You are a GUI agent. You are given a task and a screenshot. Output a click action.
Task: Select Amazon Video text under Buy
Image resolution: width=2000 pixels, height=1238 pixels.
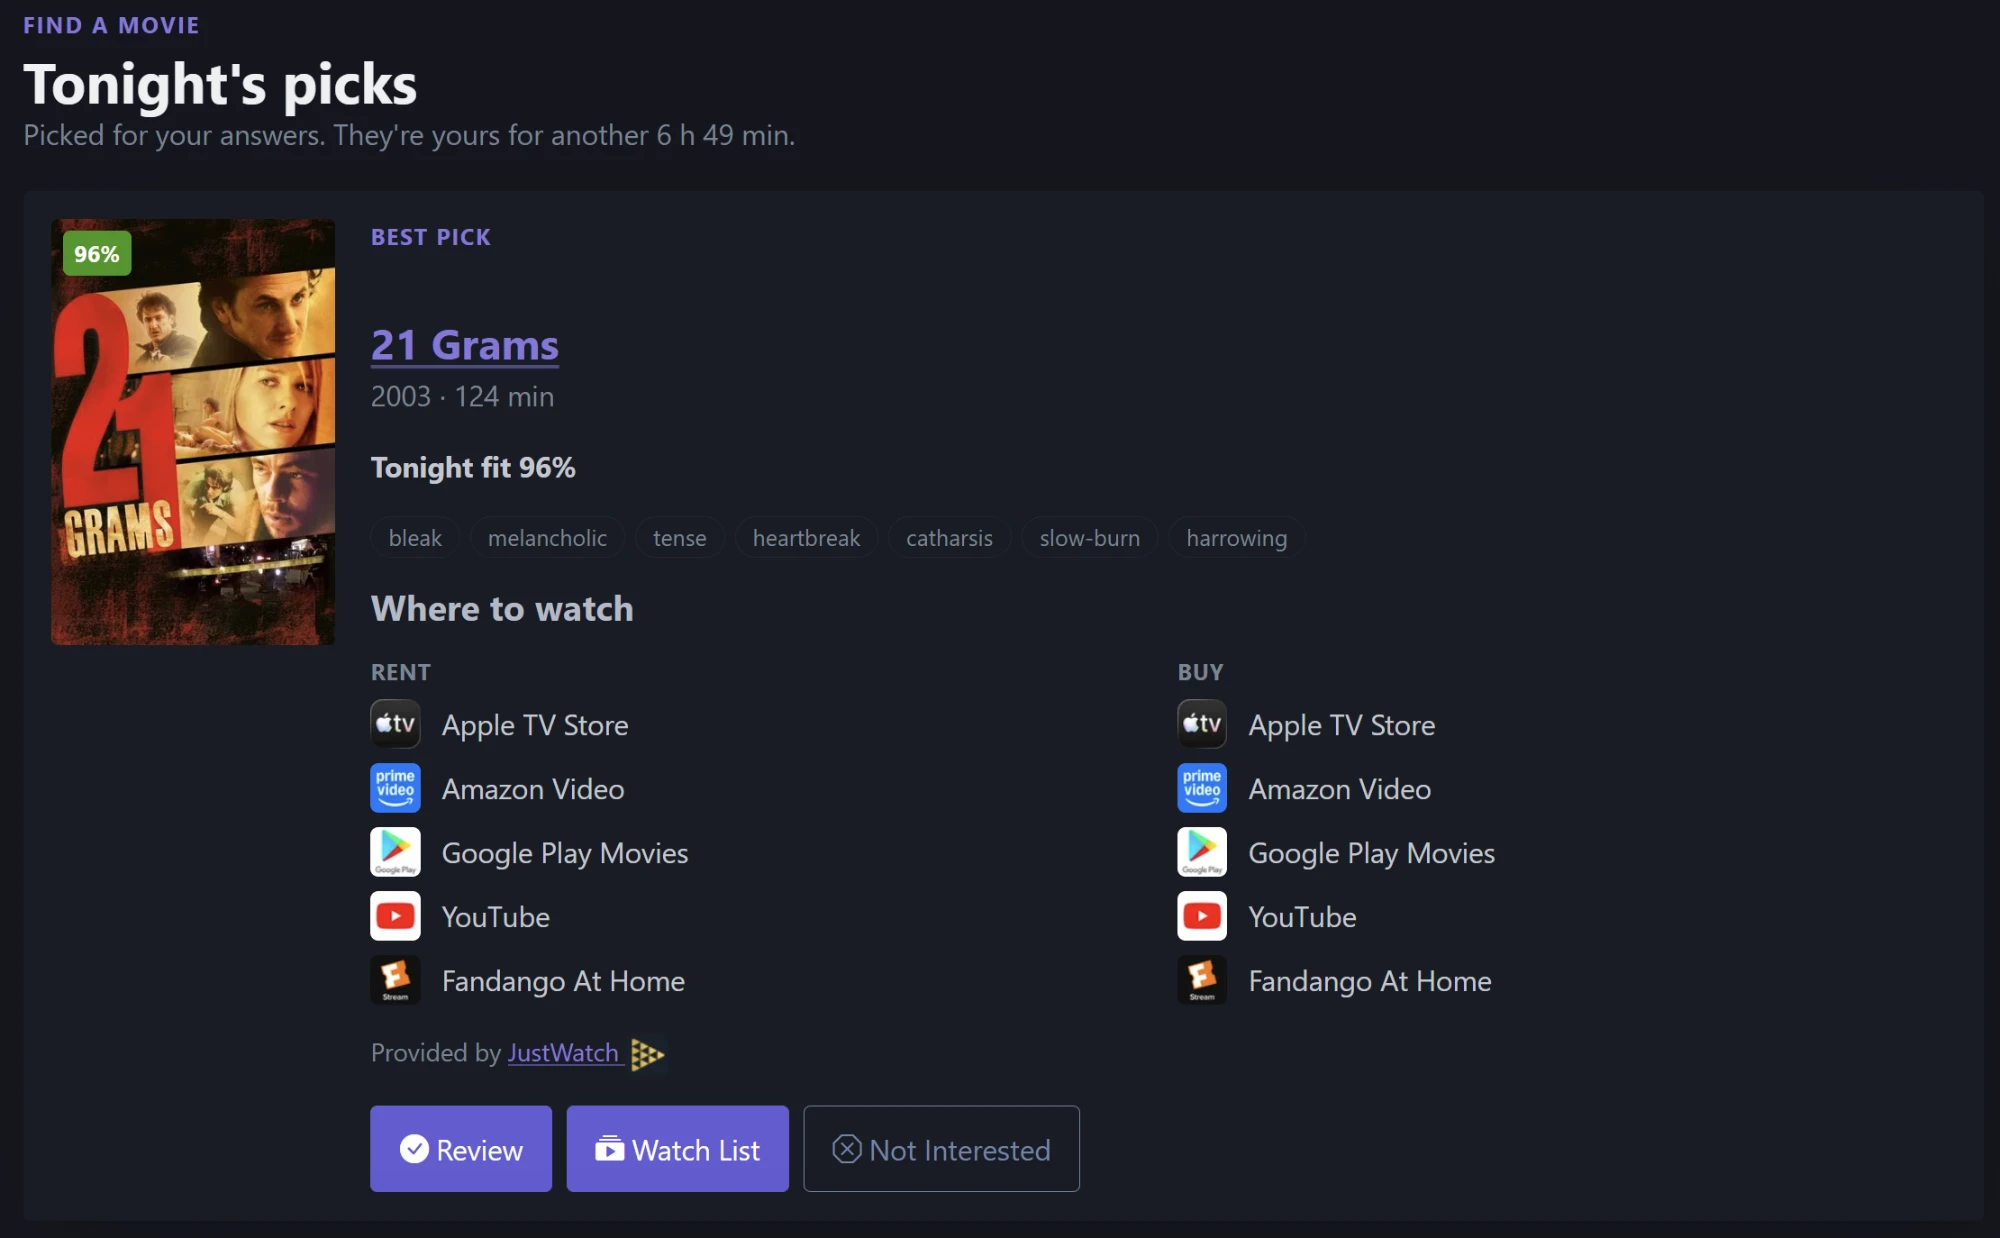point(1340,789)
